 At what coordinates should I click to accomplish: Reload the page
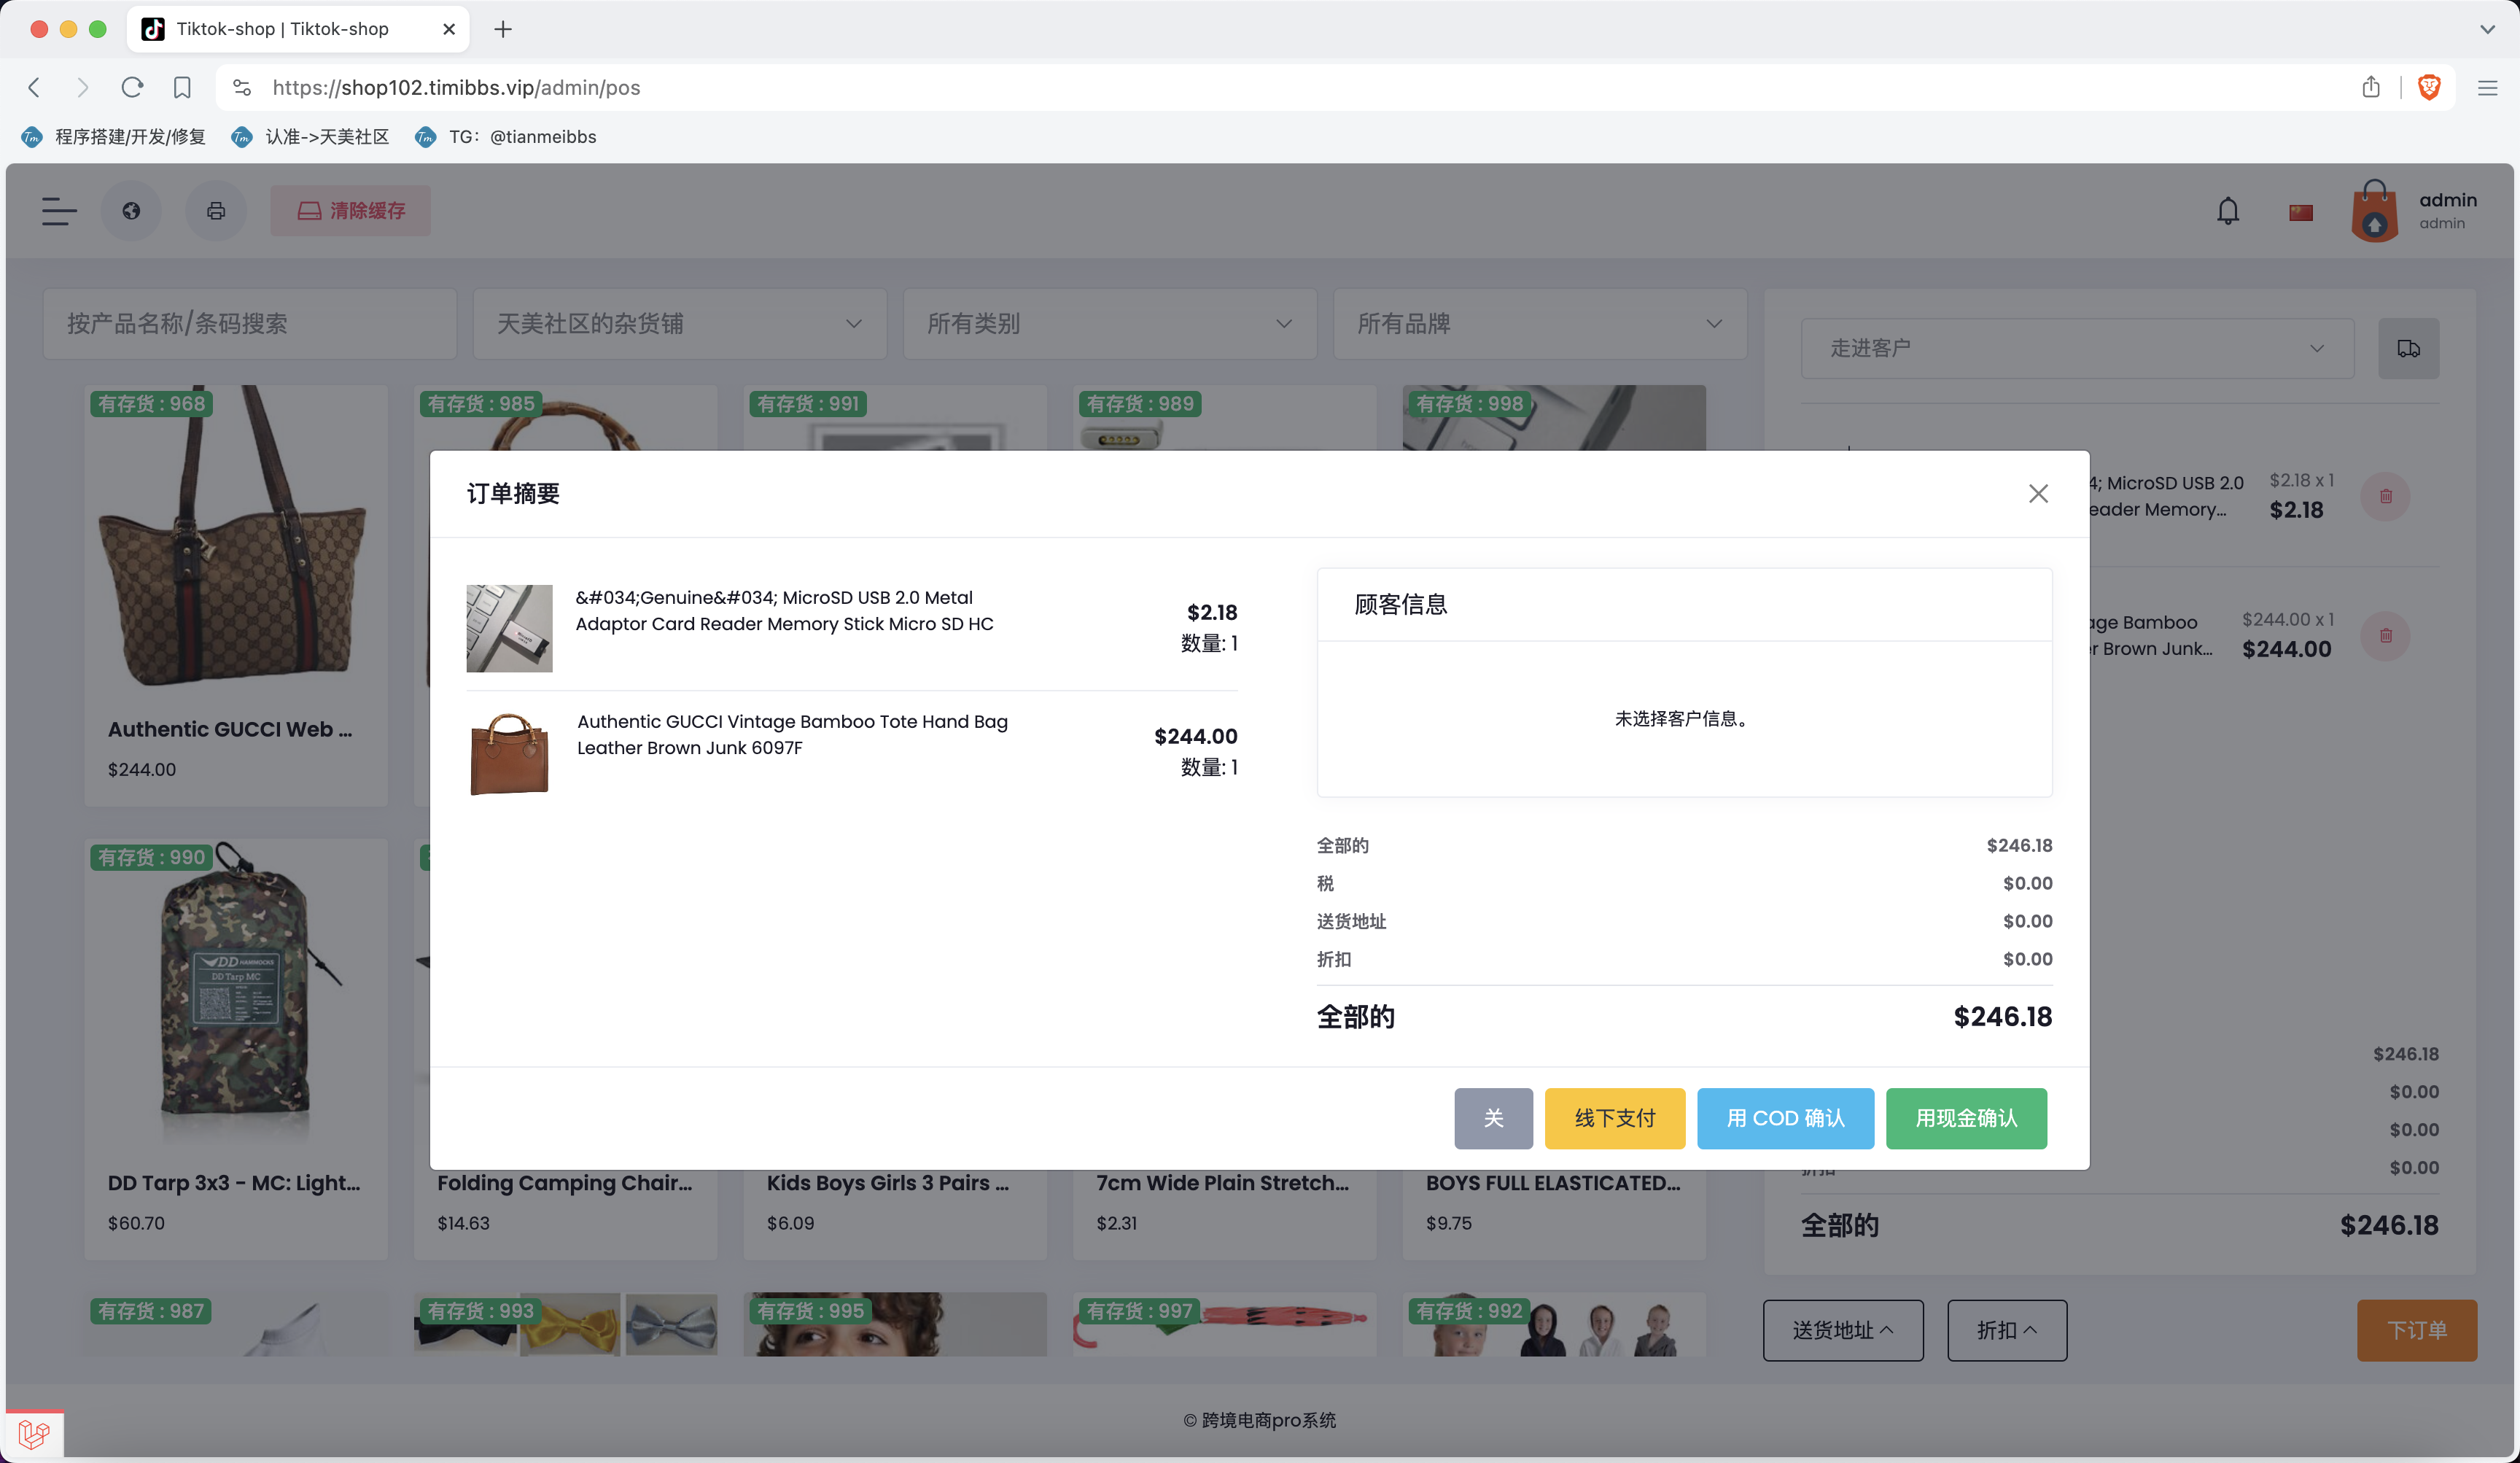(132, 87)
